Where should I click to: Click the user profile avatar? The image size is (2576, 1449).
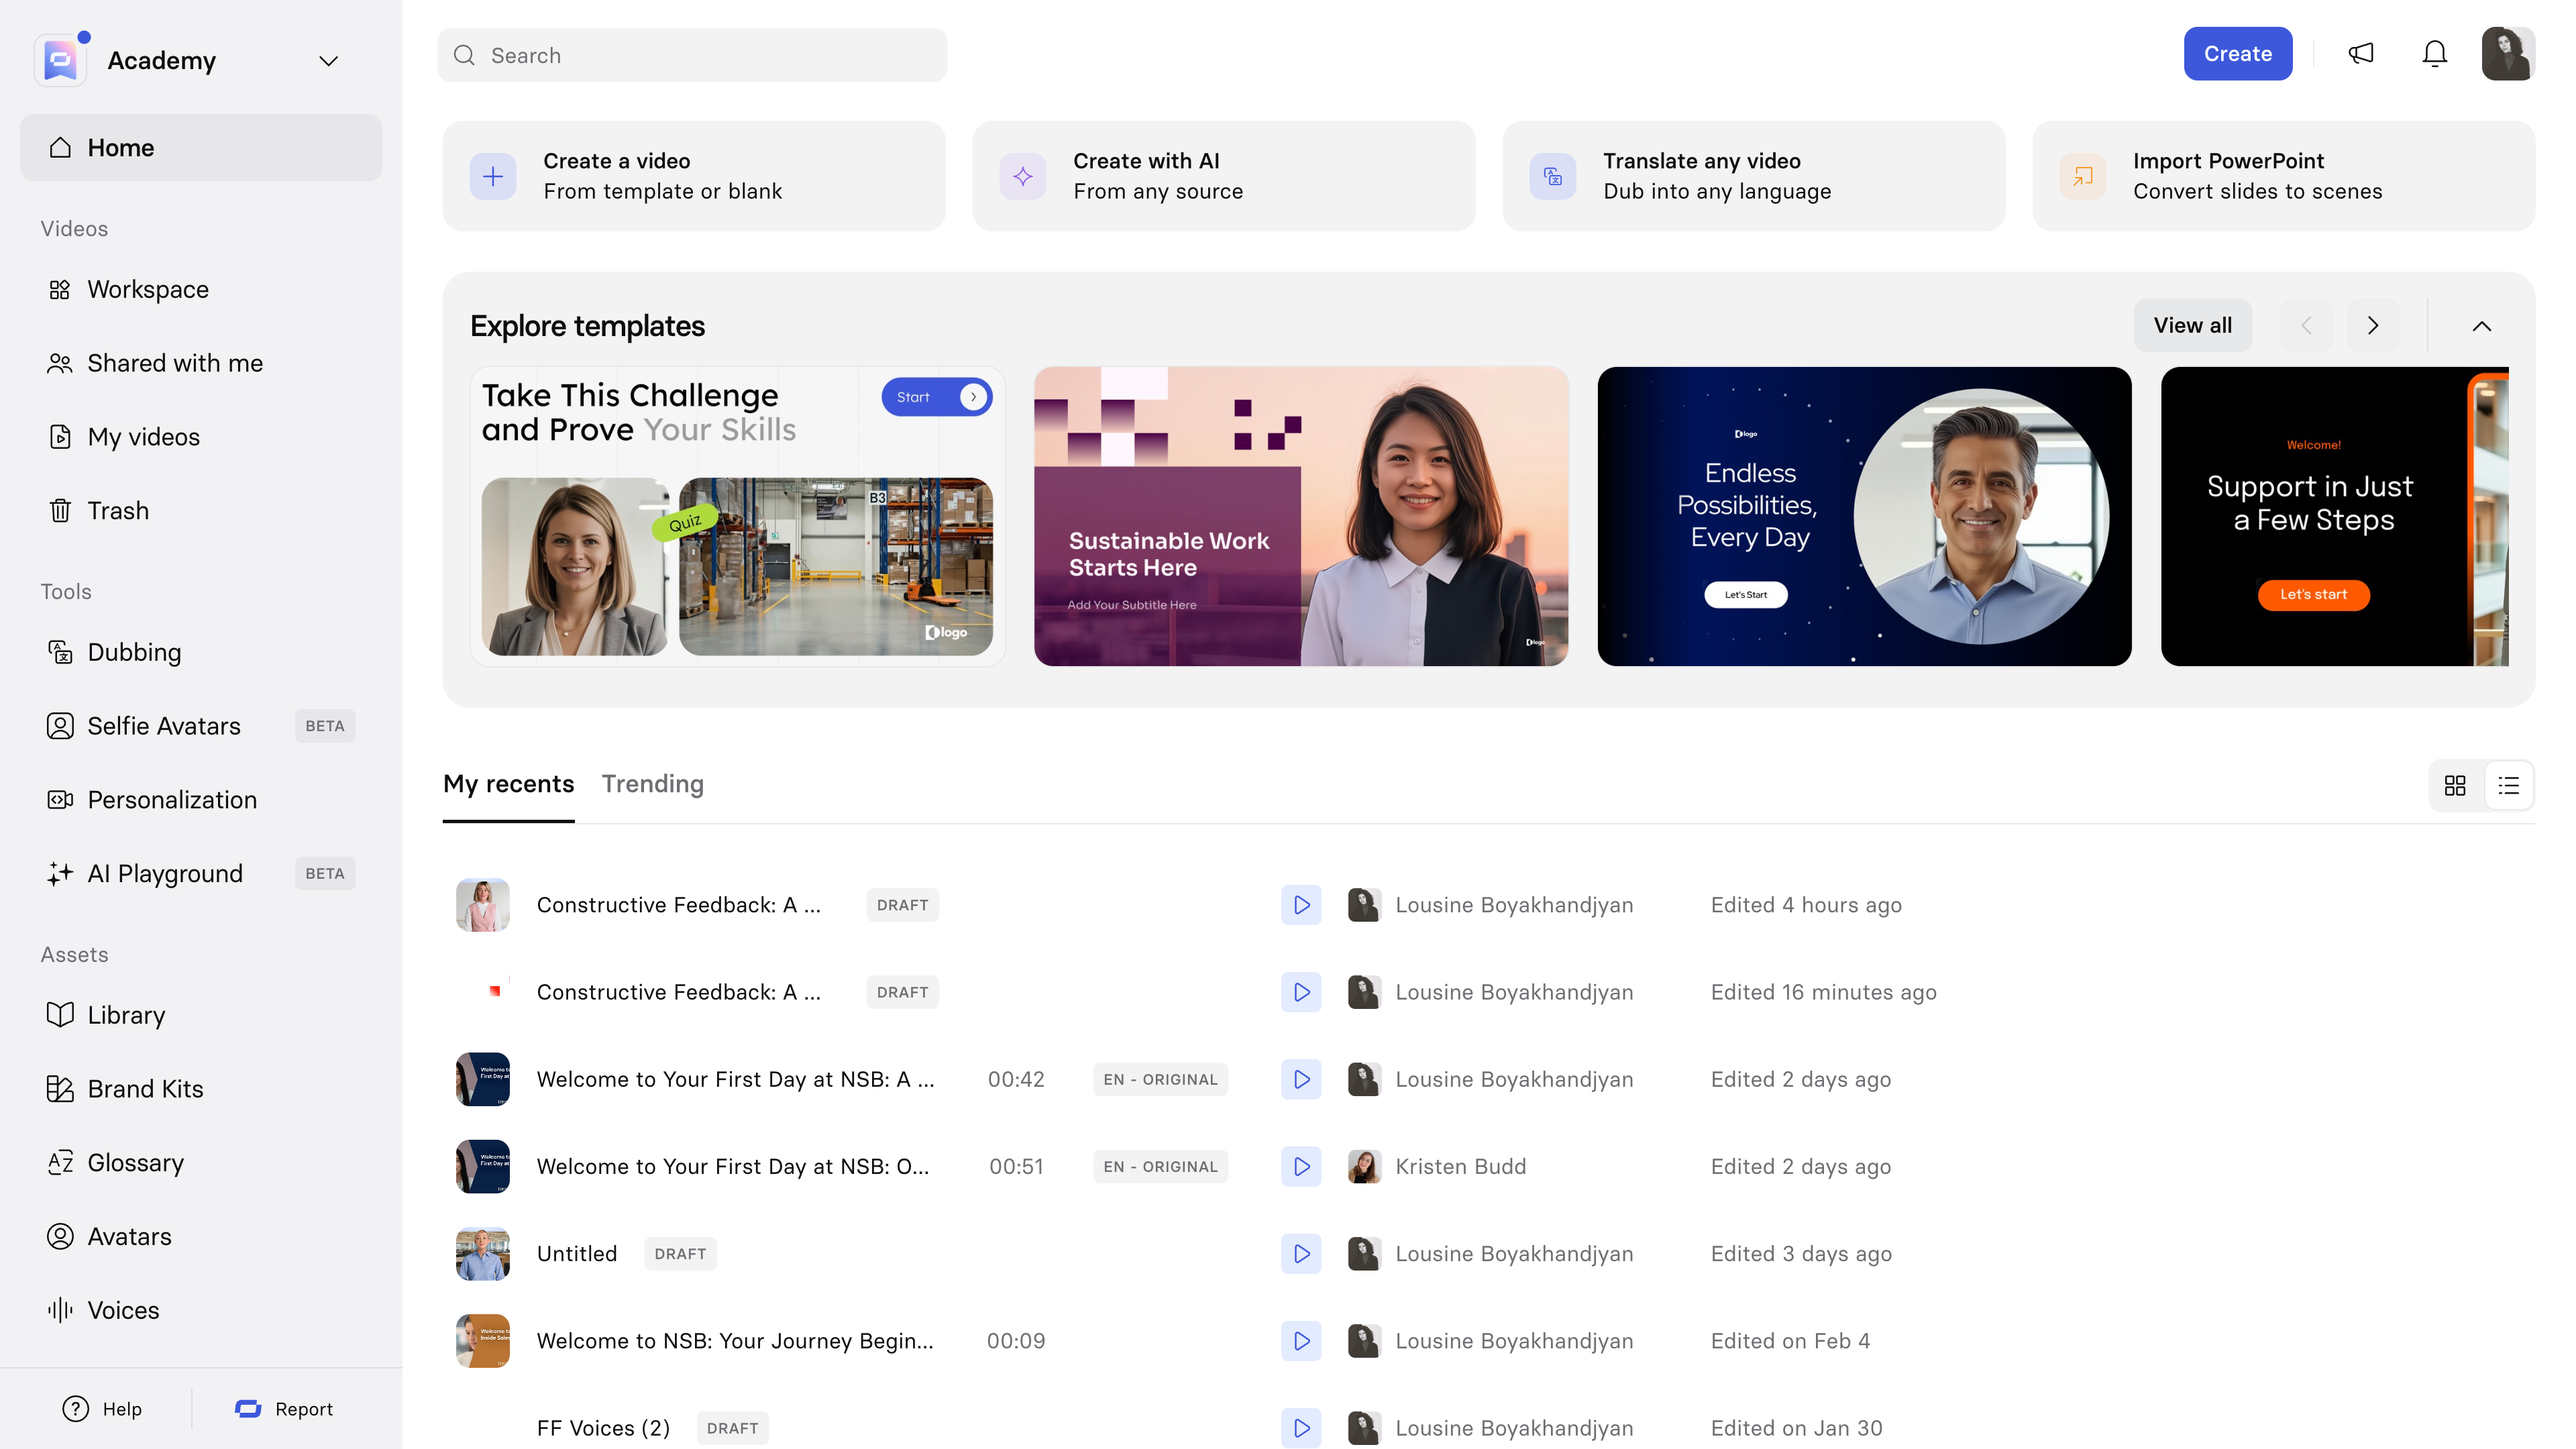pos(2507,54)
